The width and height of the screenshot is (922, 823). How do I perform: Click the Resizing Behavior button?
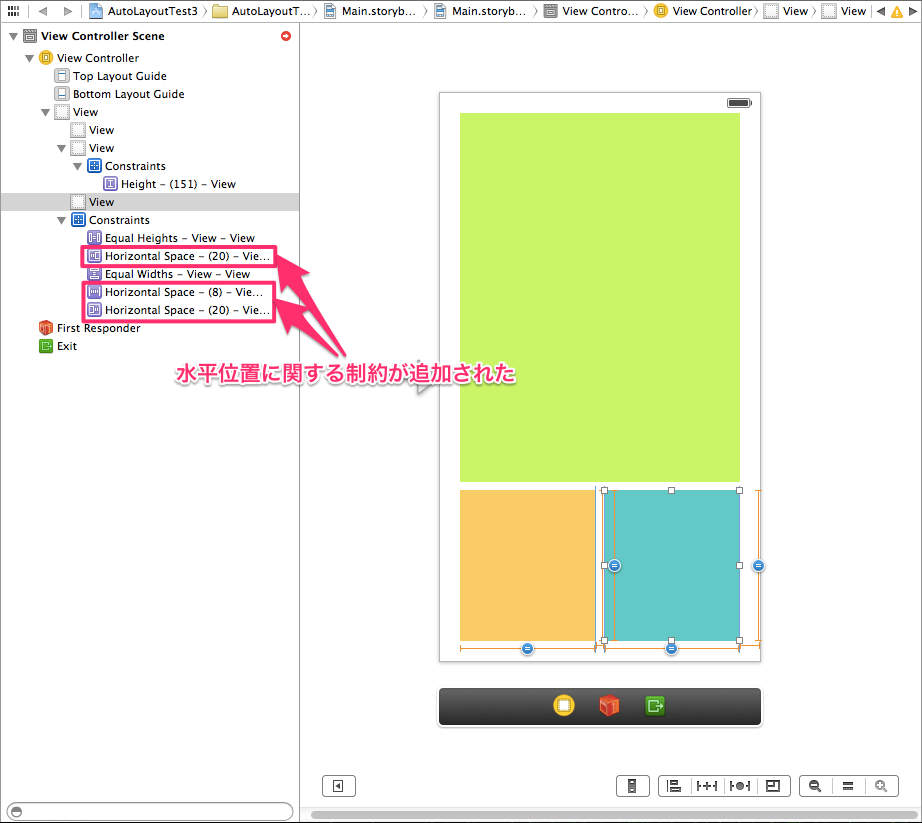tap(772, 786)
